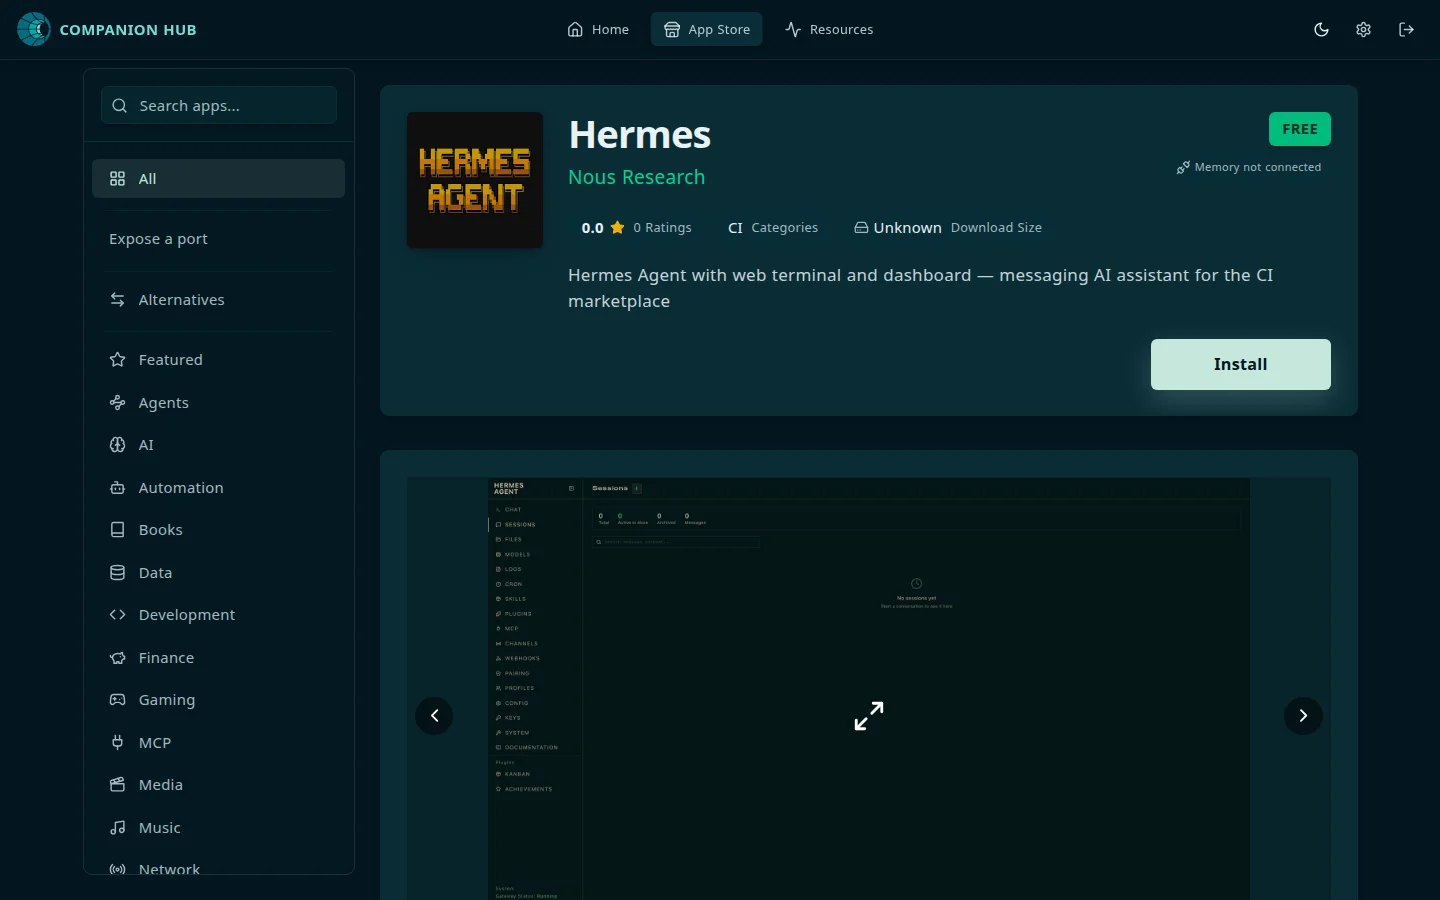Go to Home tab

(598, 29)
